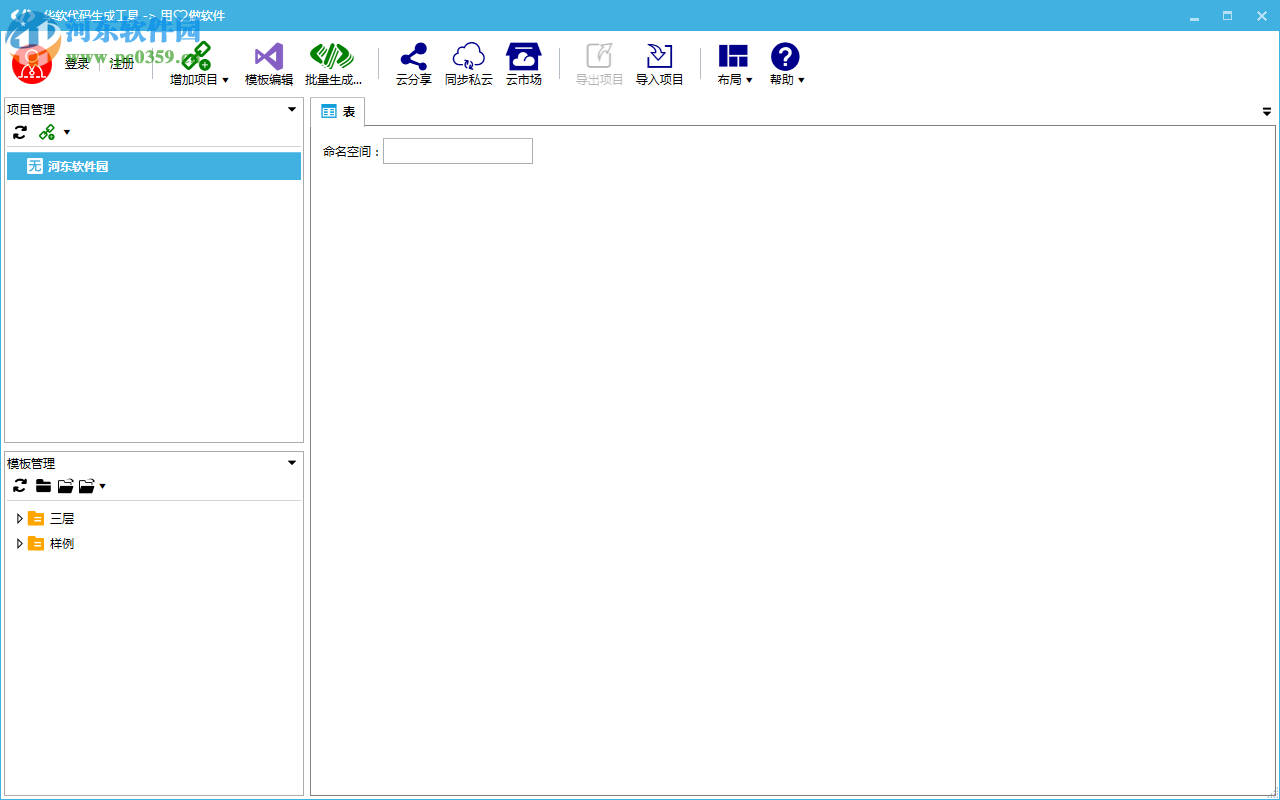Expand the 样例 template folder

coord(19,543)
